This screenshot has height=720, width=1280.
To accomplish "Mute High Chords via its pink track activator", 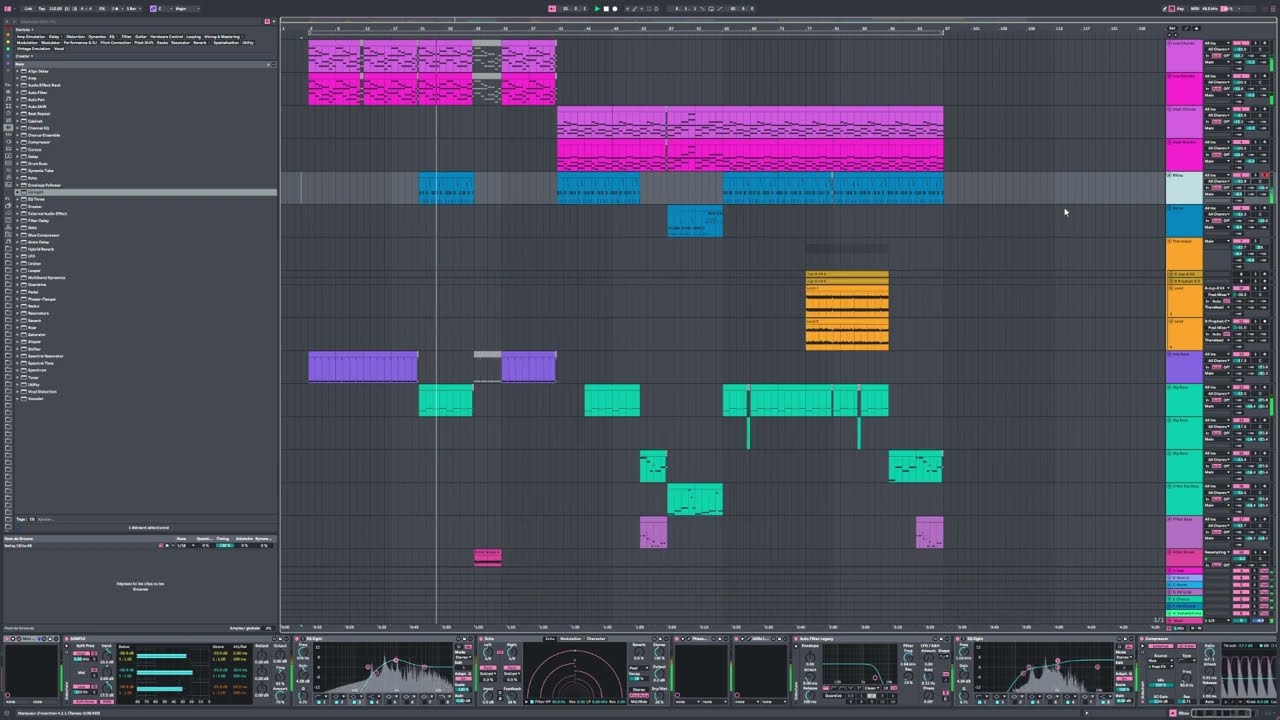I will pyautogui.click(x=1241, y=109).
